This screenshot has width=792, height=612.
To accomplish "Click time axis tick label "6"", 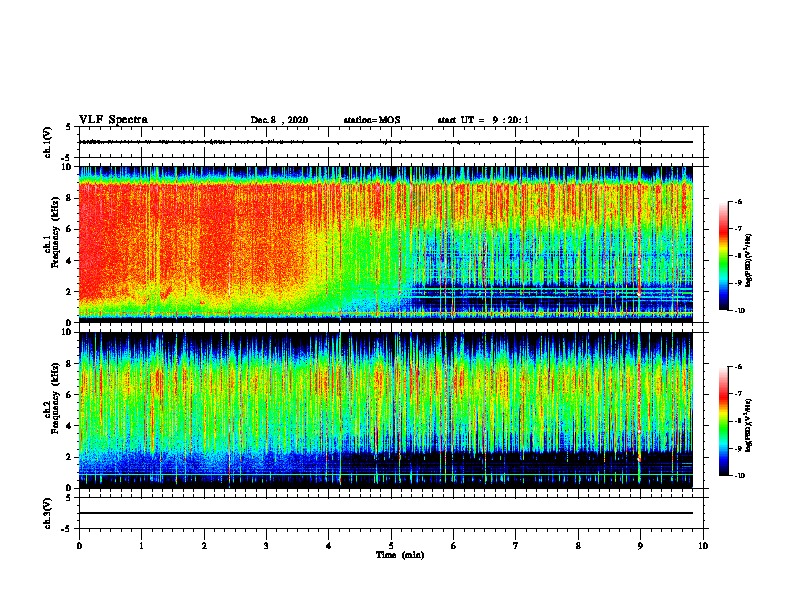I will point(454,546).
